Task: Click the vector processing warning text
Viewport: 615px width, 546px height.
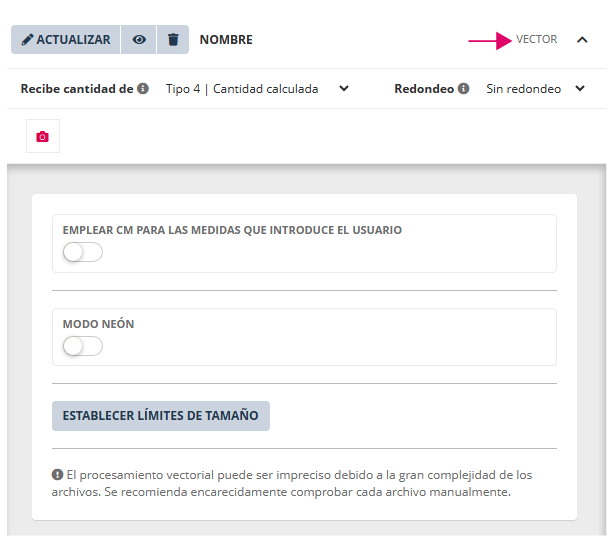Action: point(298,483)
